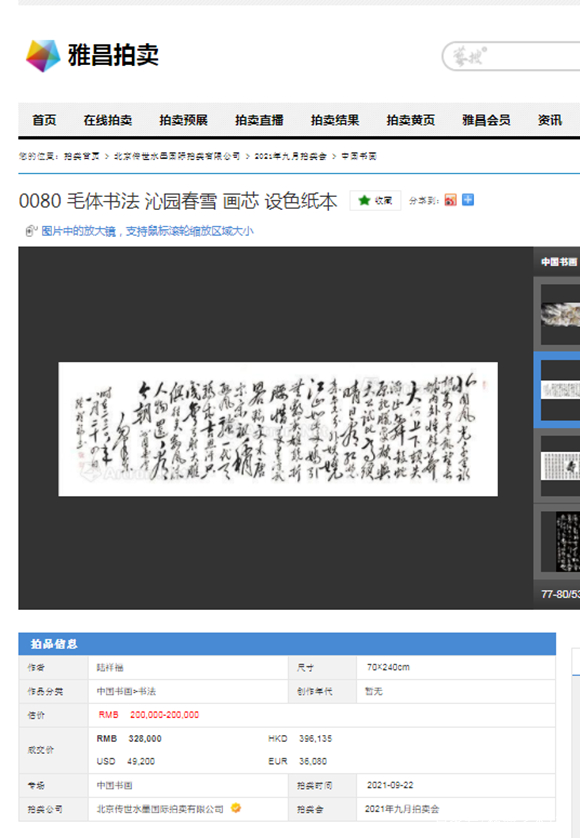Screen dimensions: 580x838
Task: Click the 中国书画 sidebar heading
Action: pyautogui.click(x=559, y=262)
